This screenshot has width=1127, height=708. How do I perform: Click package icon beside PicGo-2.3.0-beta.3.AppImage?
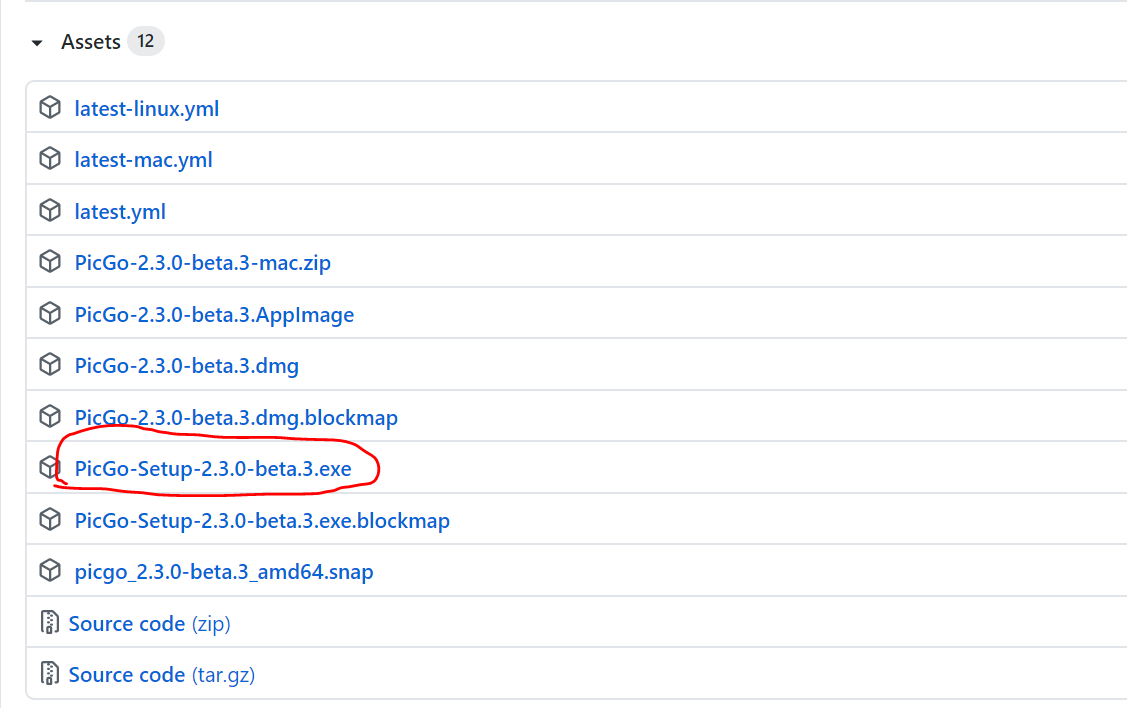(x=50, y=313)
